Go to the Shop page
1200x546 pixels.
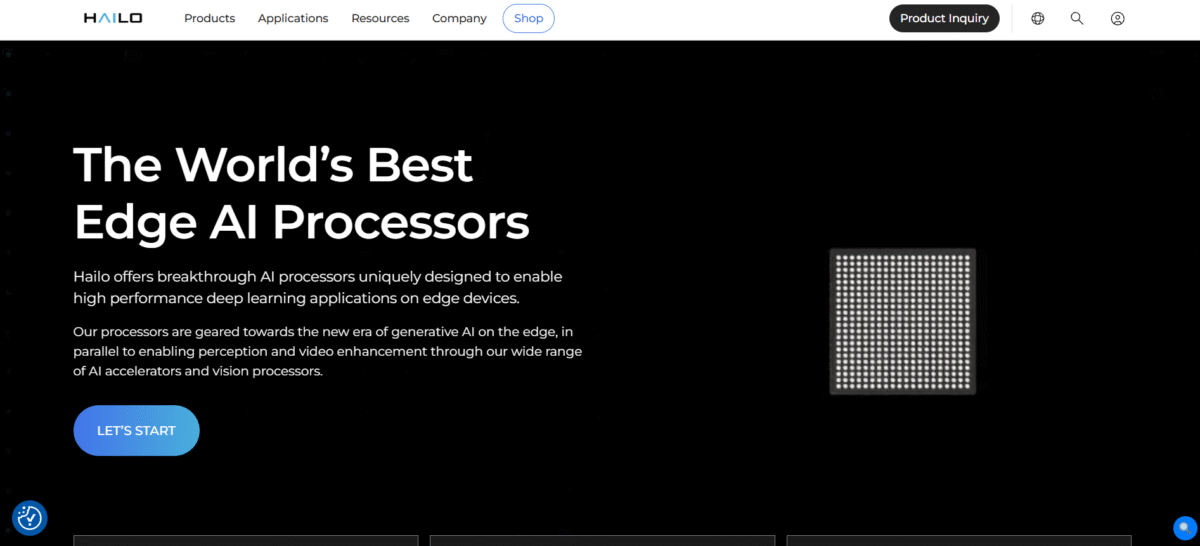pos(528,18)
